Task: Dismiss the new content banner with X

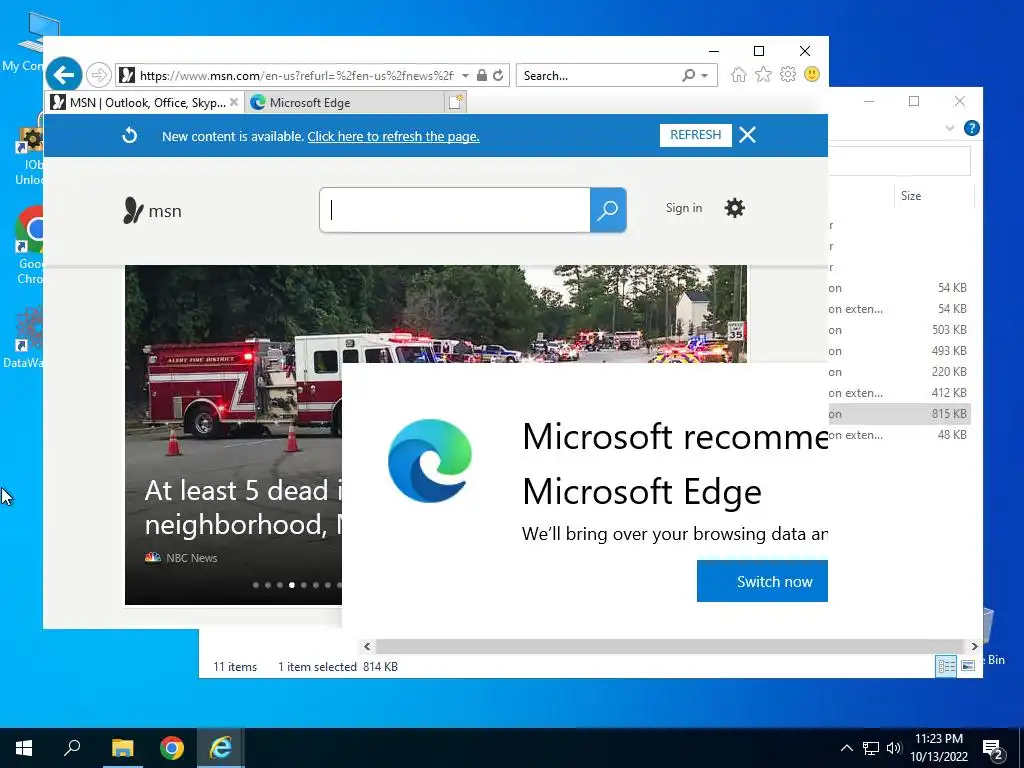Action: [747, 135]
